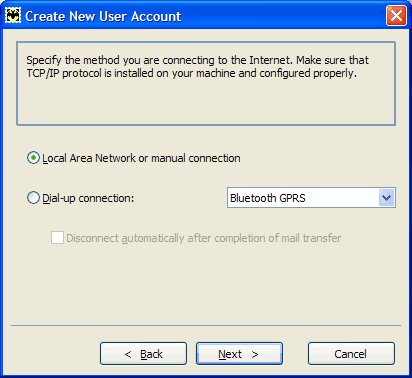Click the instruction text about TCP/IP protocol

point(197,67)
